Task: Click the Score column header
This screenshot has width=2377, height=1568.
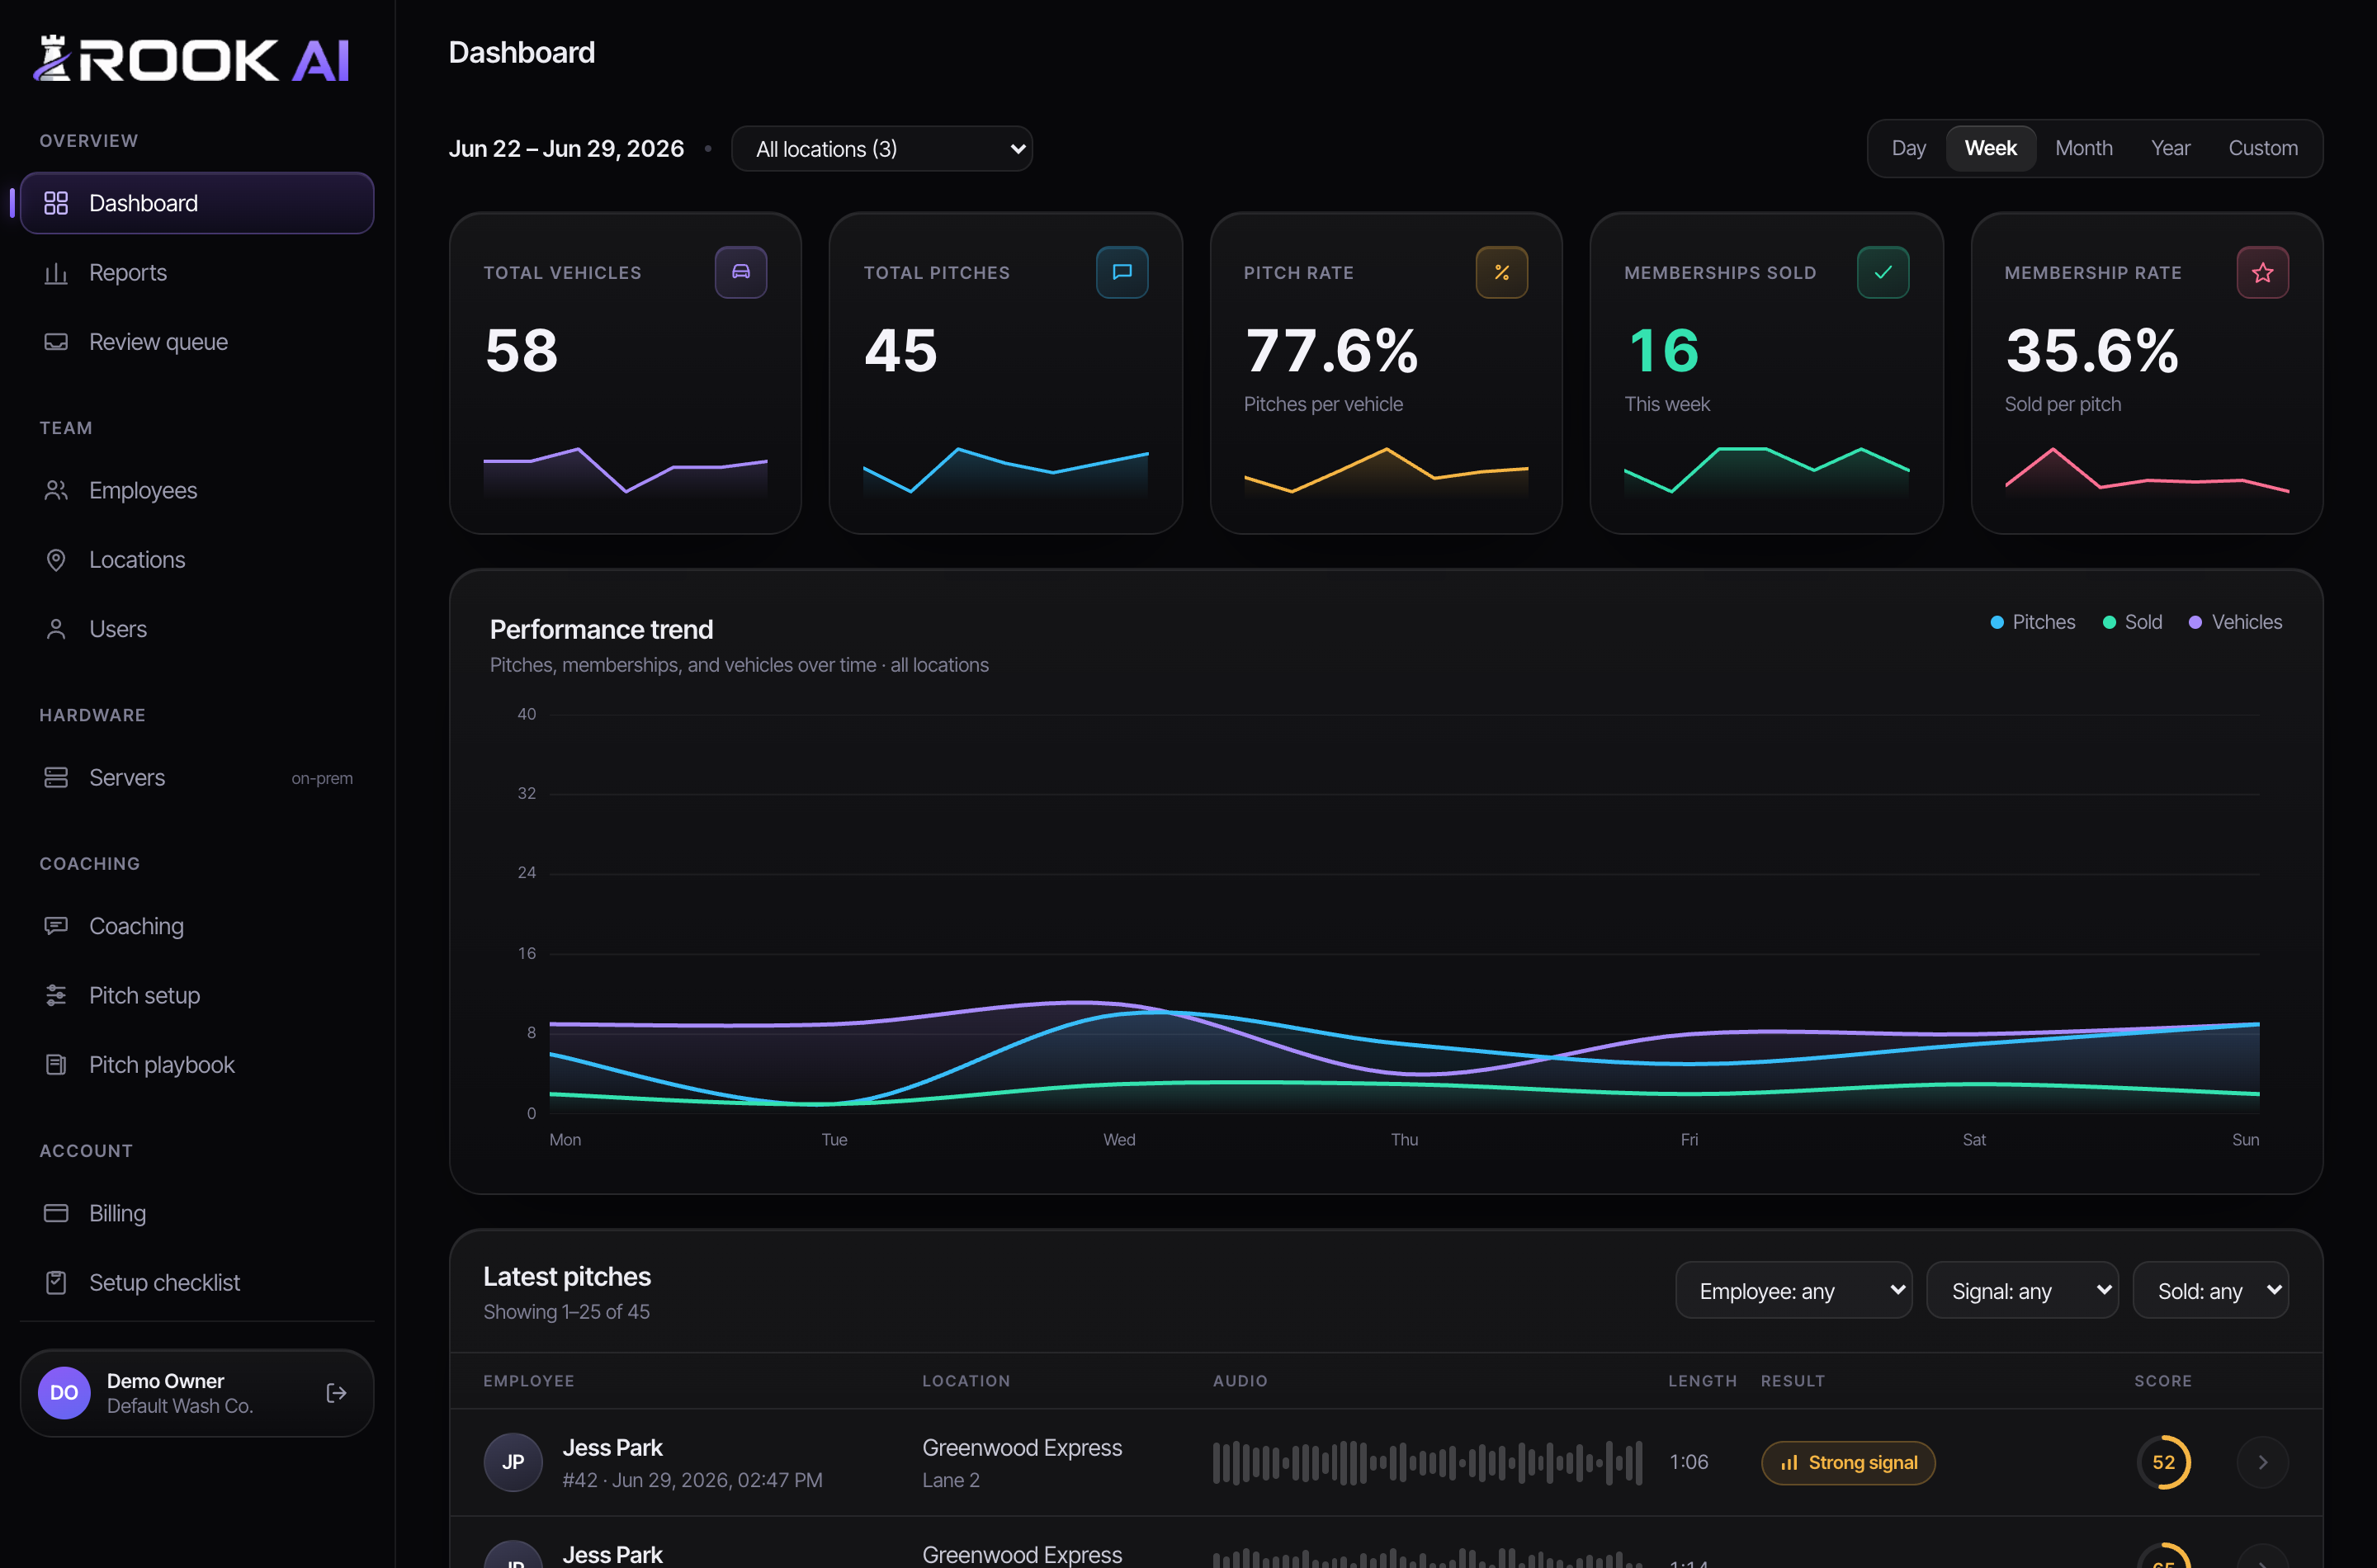Action: (2162, 1380)
